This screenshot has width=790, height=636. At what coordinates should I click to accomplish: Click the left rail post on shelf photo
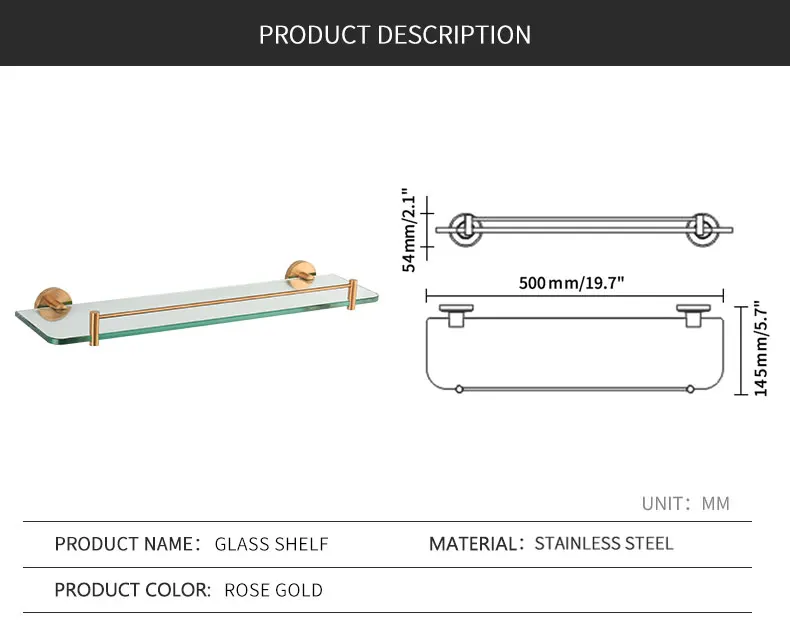(x=94, y=328)
